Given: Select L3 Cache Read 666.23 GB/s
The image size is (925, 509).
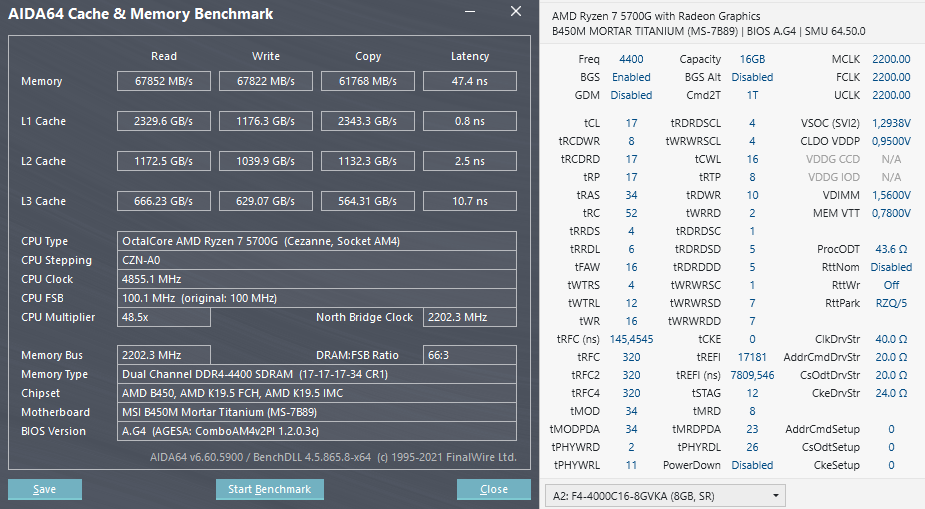Looking at the screenshot, I should [164, 201].
